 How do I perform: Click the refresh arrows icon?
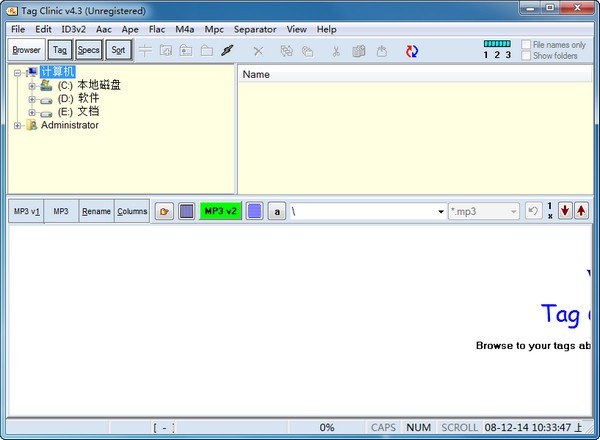click(412, 51)
